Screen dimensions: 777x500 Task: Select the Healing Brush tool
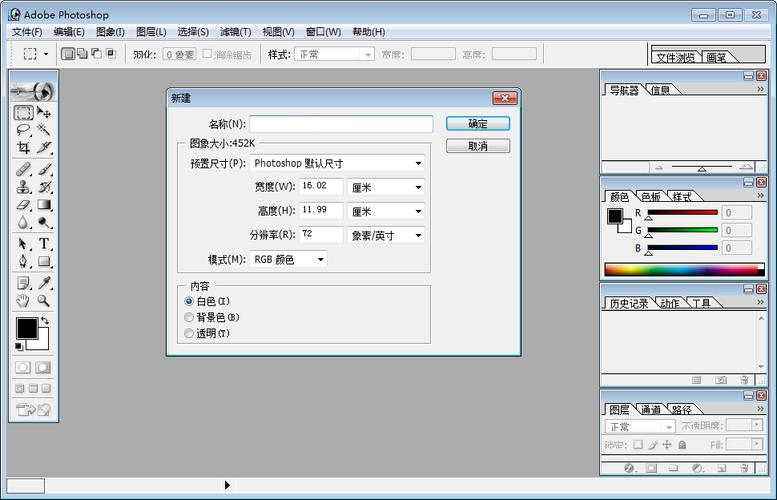point(23,169)
